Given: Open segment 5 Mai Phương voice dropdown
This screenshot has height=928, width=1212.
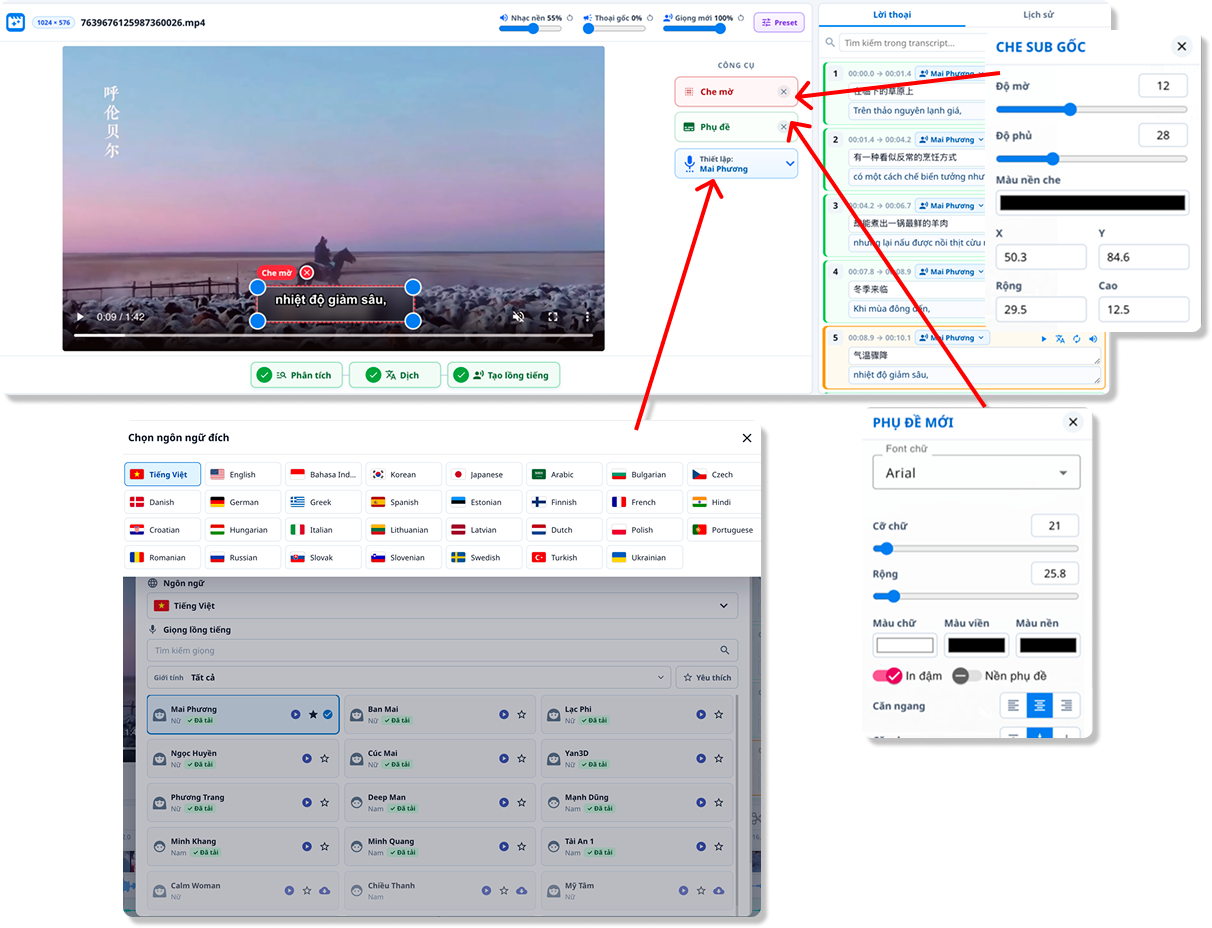Looking at the screenshot, I should [x=952, y=338].
